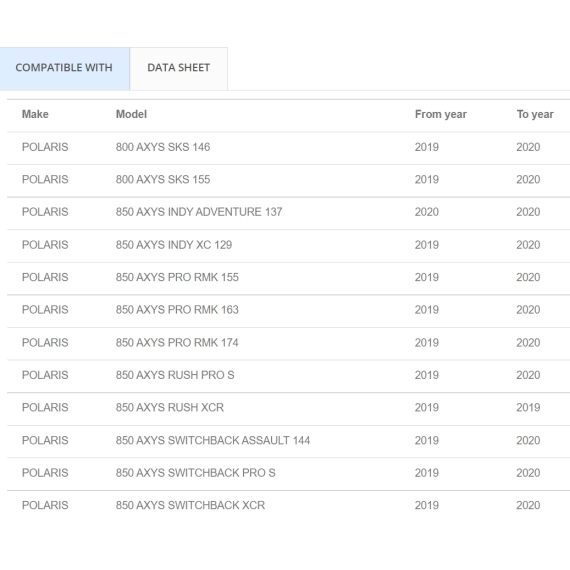Choose the 850 AXYS INDY XC 129 row
This screenshot has height=570, width=570.
[289, 245]
